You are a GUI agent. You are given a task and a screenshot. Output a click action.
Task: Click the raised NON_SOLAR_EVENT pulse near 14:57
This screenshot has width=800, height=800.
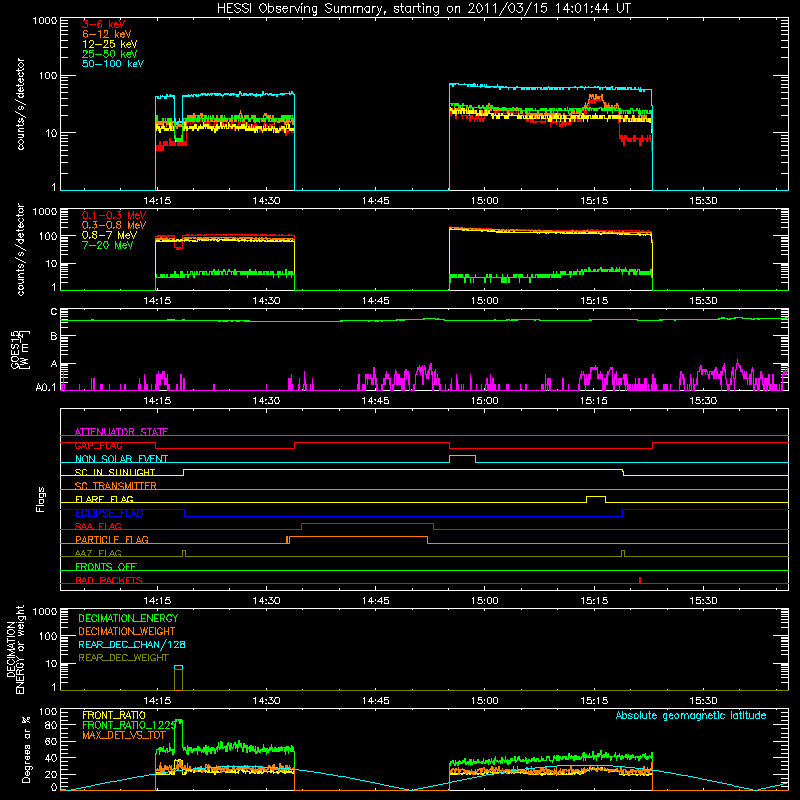pos(462,459)
